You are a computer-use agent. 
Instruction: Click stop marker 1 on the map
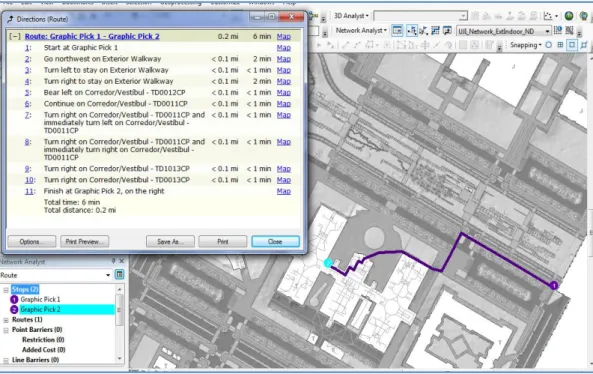click(554, 286)
